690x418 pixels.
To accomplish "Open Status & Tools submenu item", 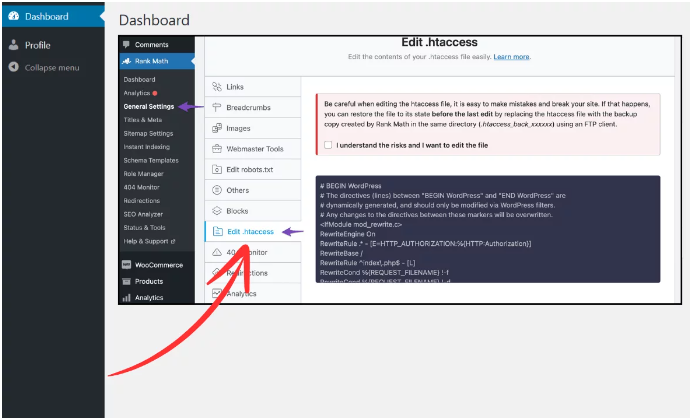I will pos(144,227).
